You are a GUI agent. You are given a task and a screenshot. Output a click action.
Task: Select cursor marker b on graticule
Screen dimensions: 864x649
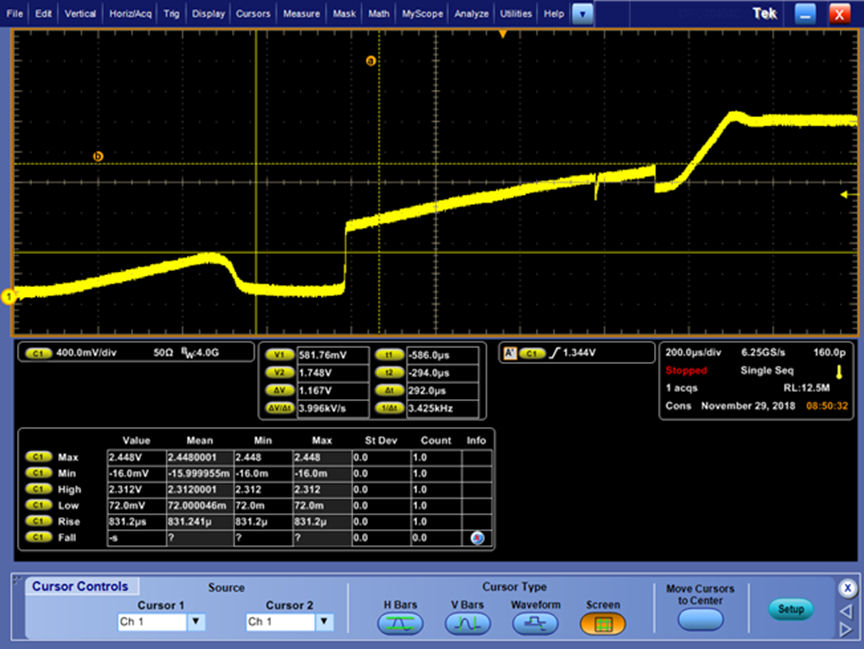(x=98, y=156)
